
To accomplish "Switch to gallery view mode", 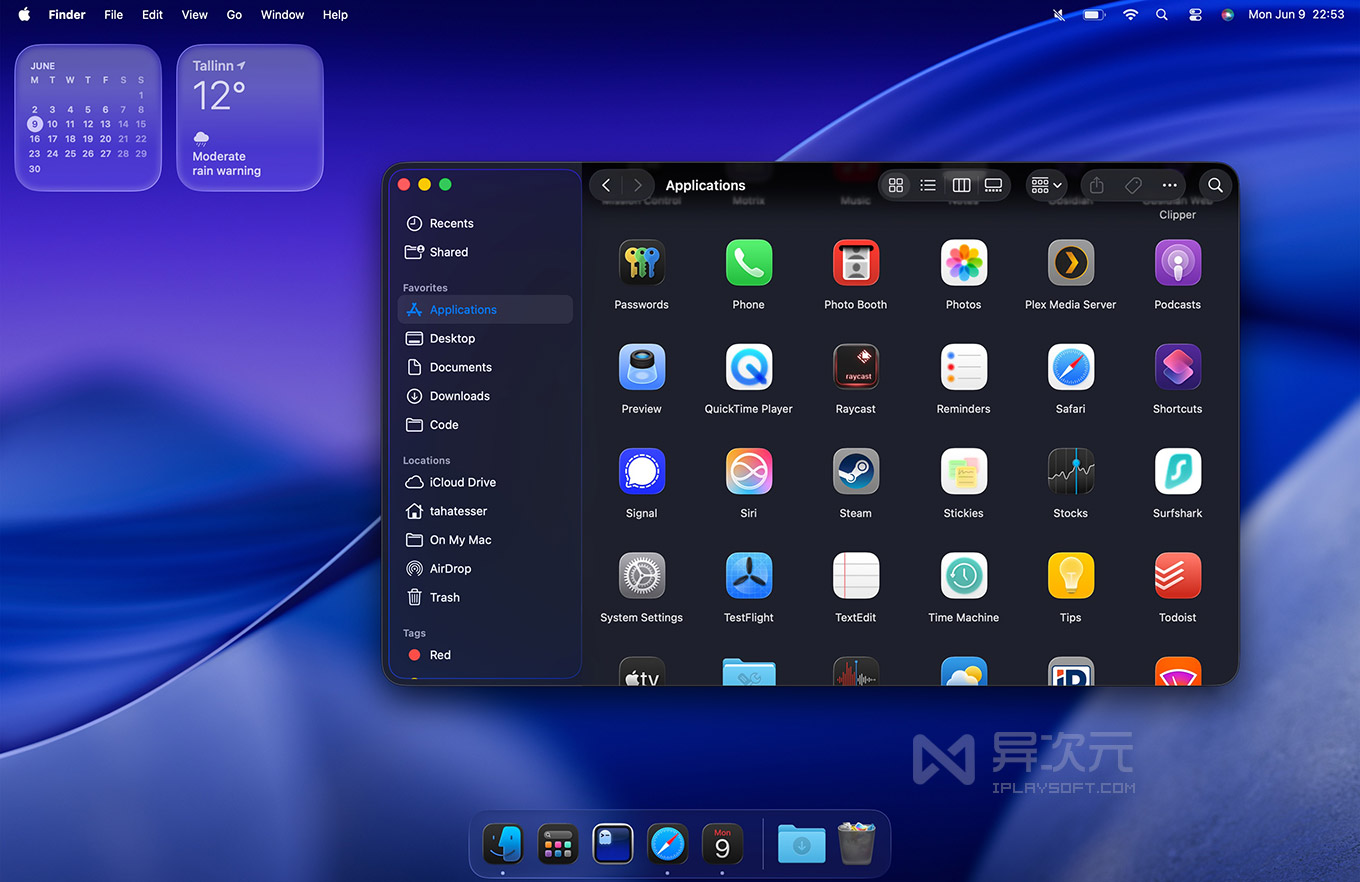I will point(993,185).
